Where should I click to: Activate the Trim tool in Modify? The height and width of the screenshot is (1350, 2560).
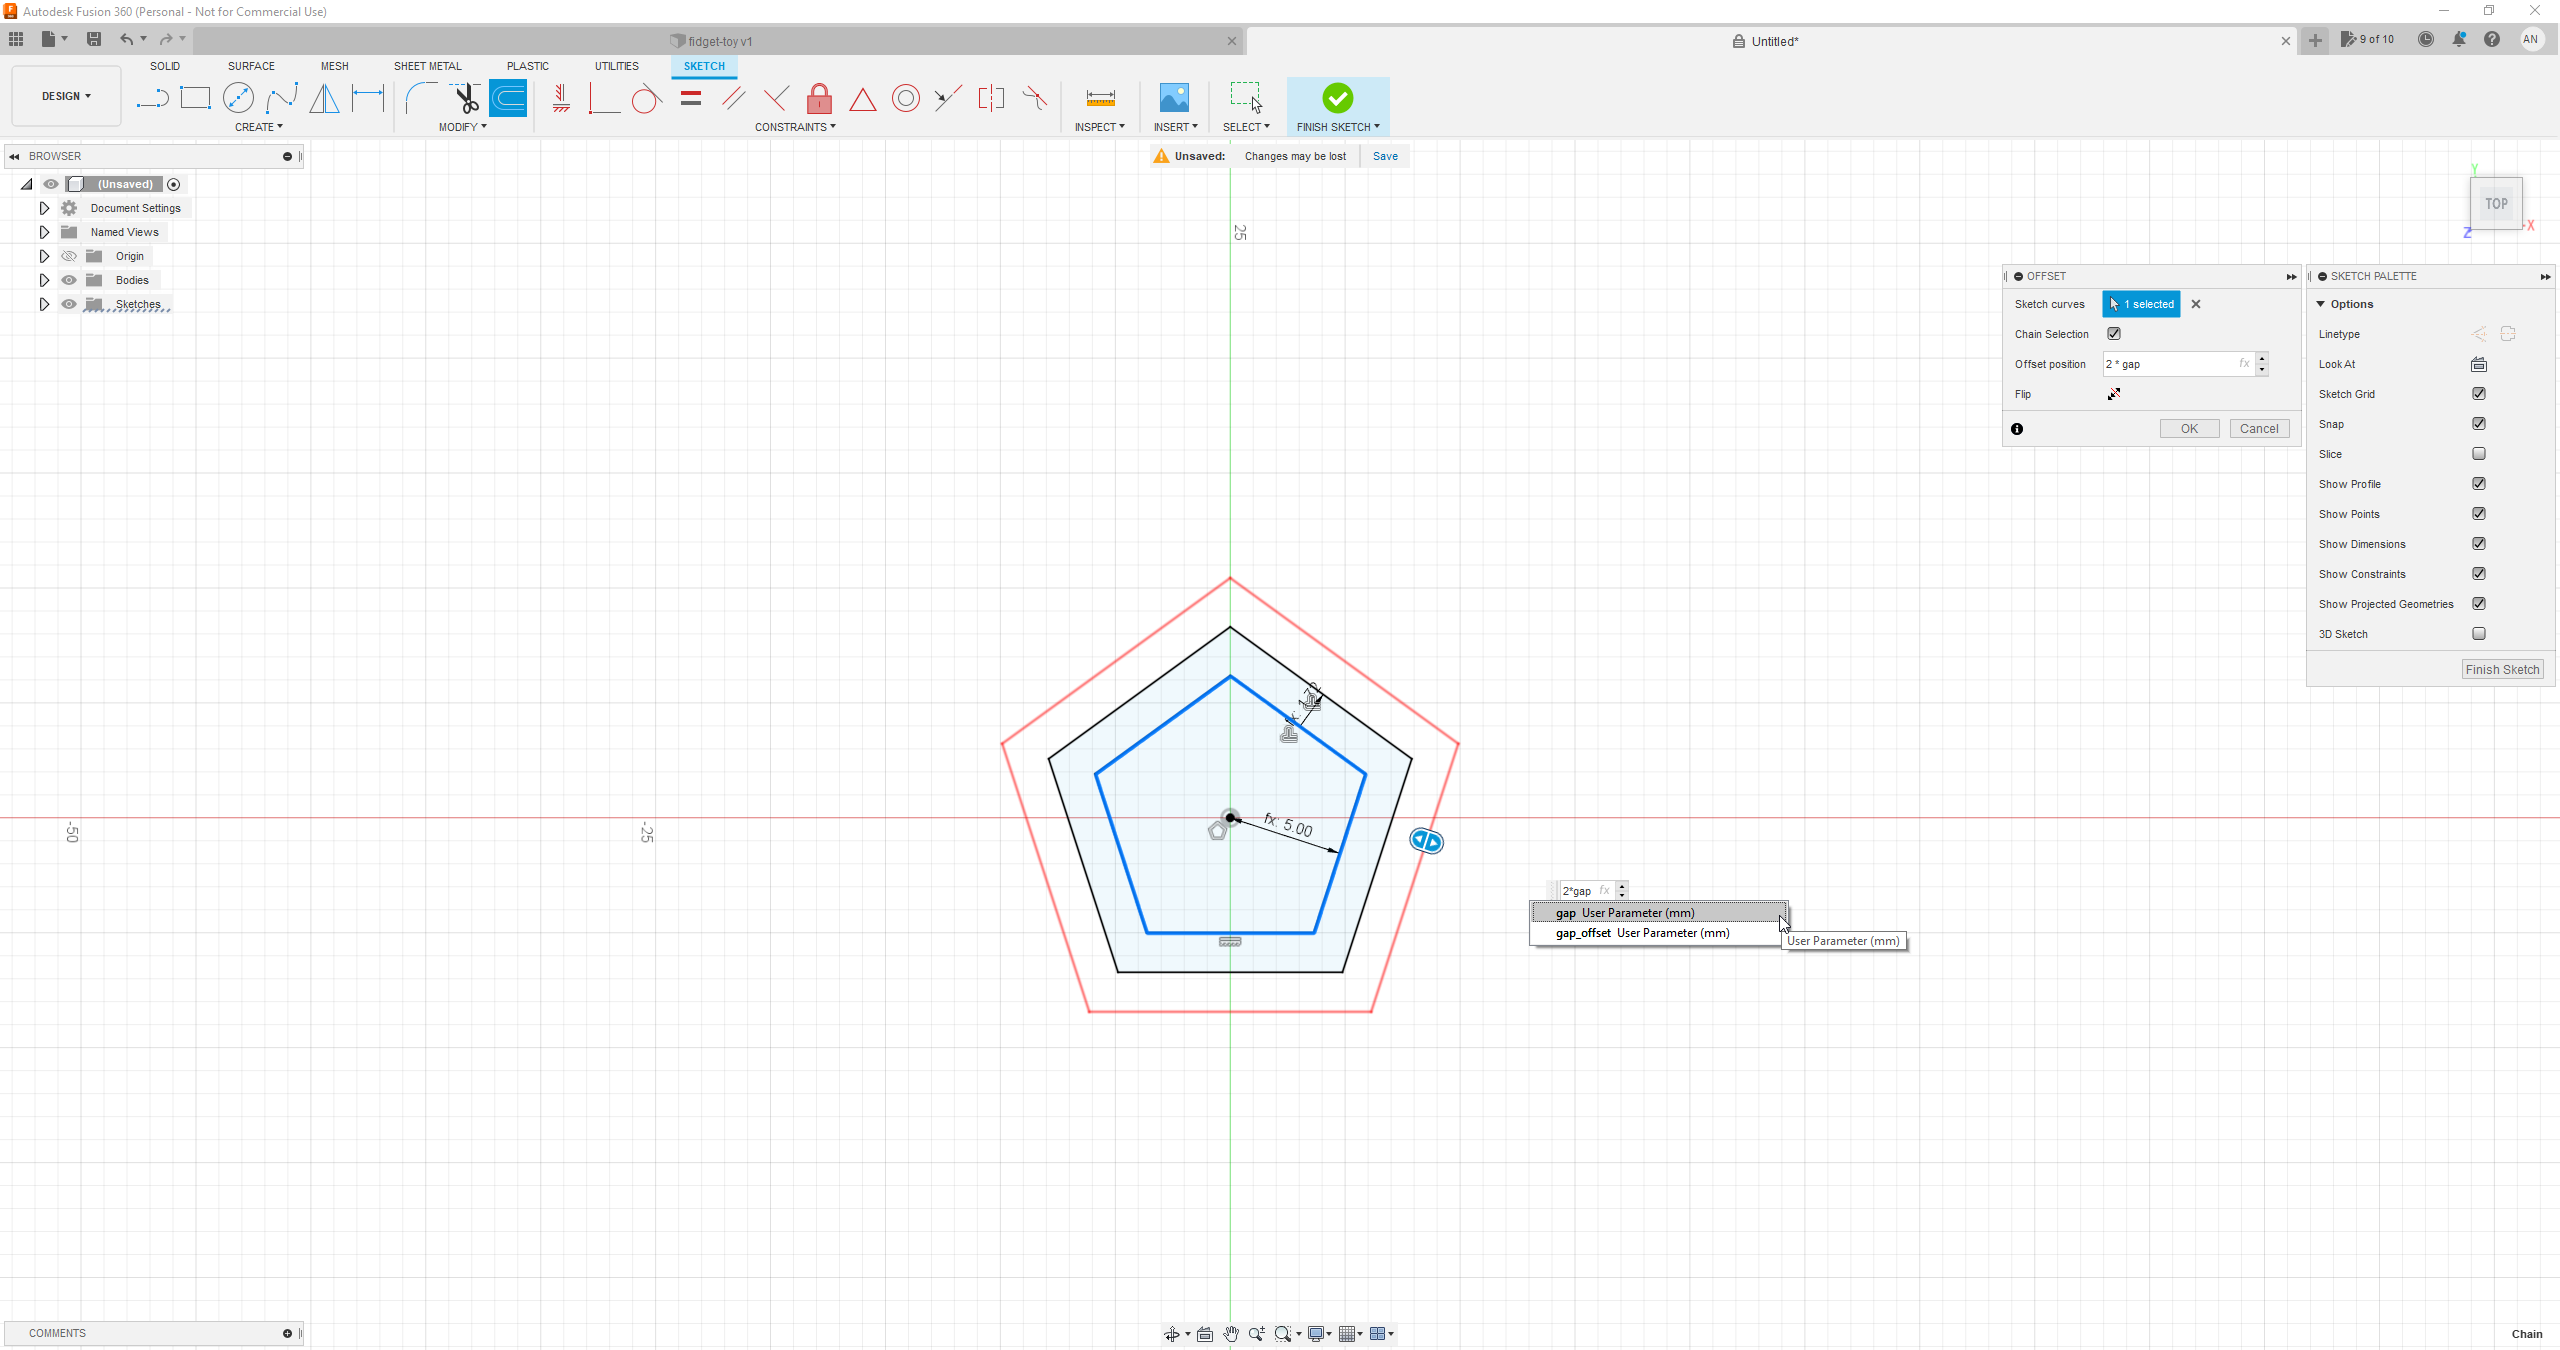[466, 98]
